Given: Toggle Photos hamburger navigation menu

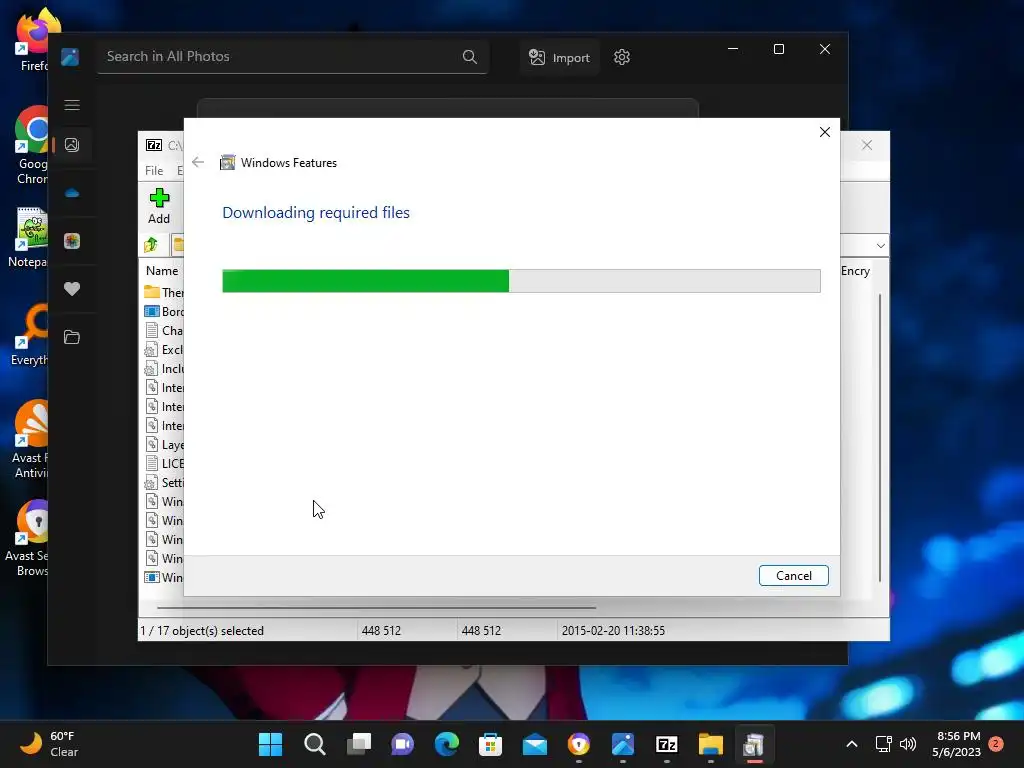Looking at the screenshot, I should [x=72, y=105].
